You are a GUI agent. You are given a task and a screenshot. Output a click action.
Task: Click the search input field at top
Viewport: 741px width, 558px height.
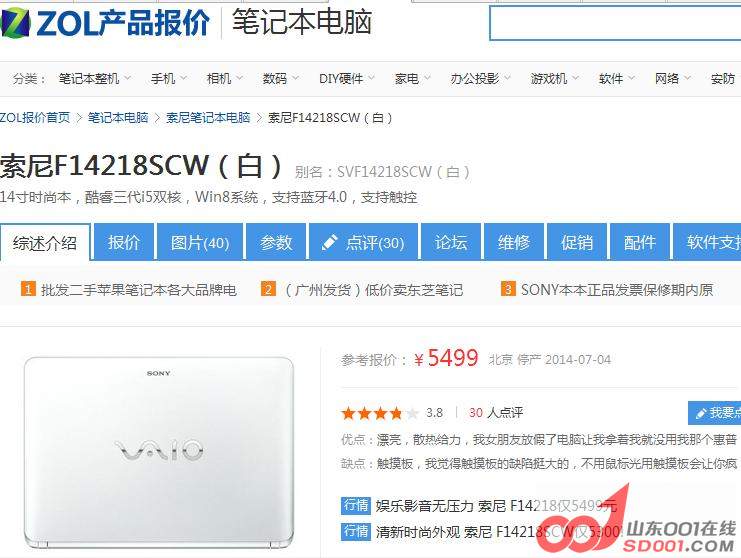[615, 24]
